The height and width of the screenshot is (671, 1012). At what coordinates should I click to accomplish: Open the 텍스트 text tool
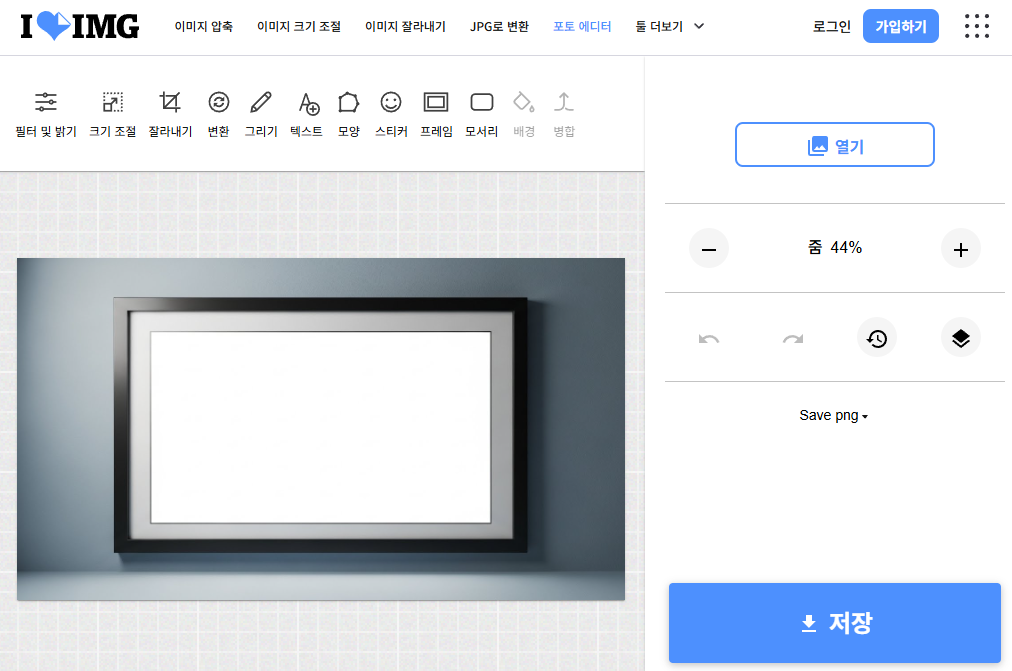click(305, 110)
